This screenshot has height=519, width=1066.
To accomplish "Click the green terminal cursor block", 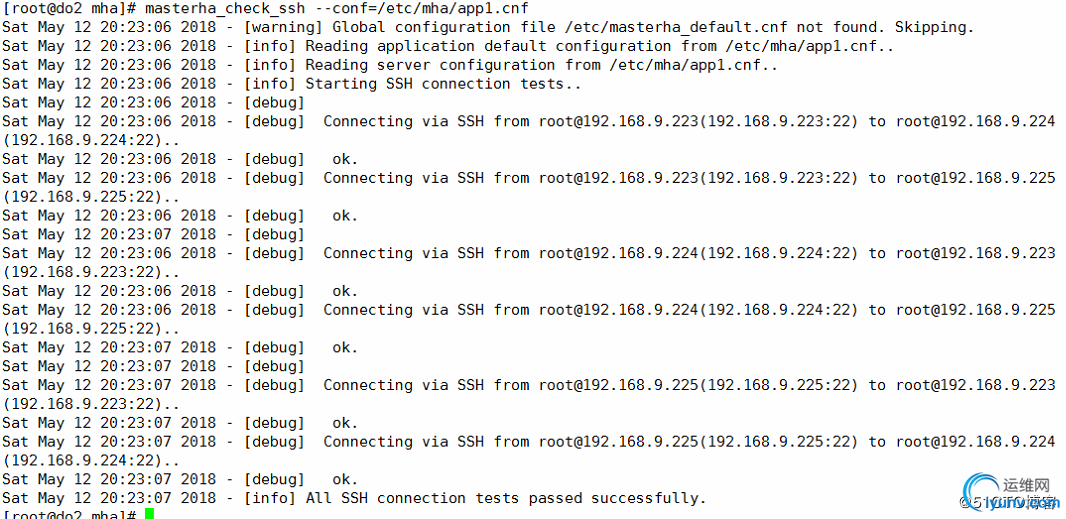I will [149, 514].
